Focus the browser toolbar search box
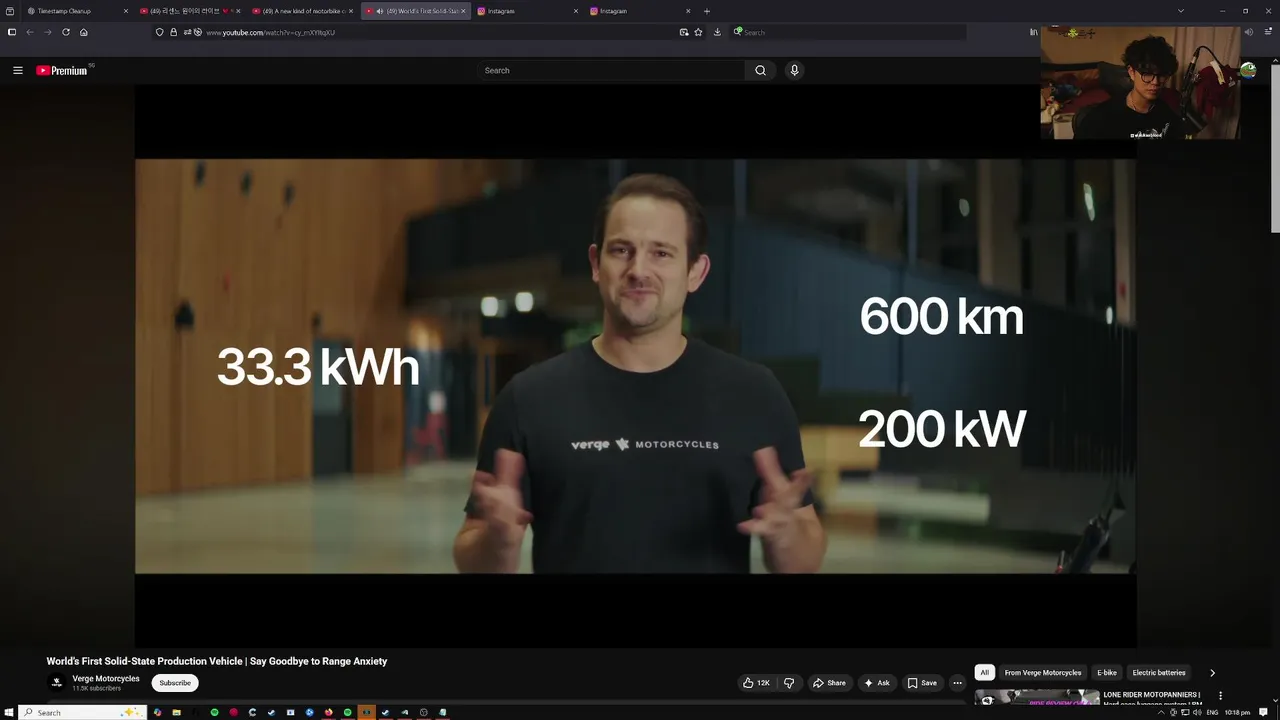 tap(848, 32)
